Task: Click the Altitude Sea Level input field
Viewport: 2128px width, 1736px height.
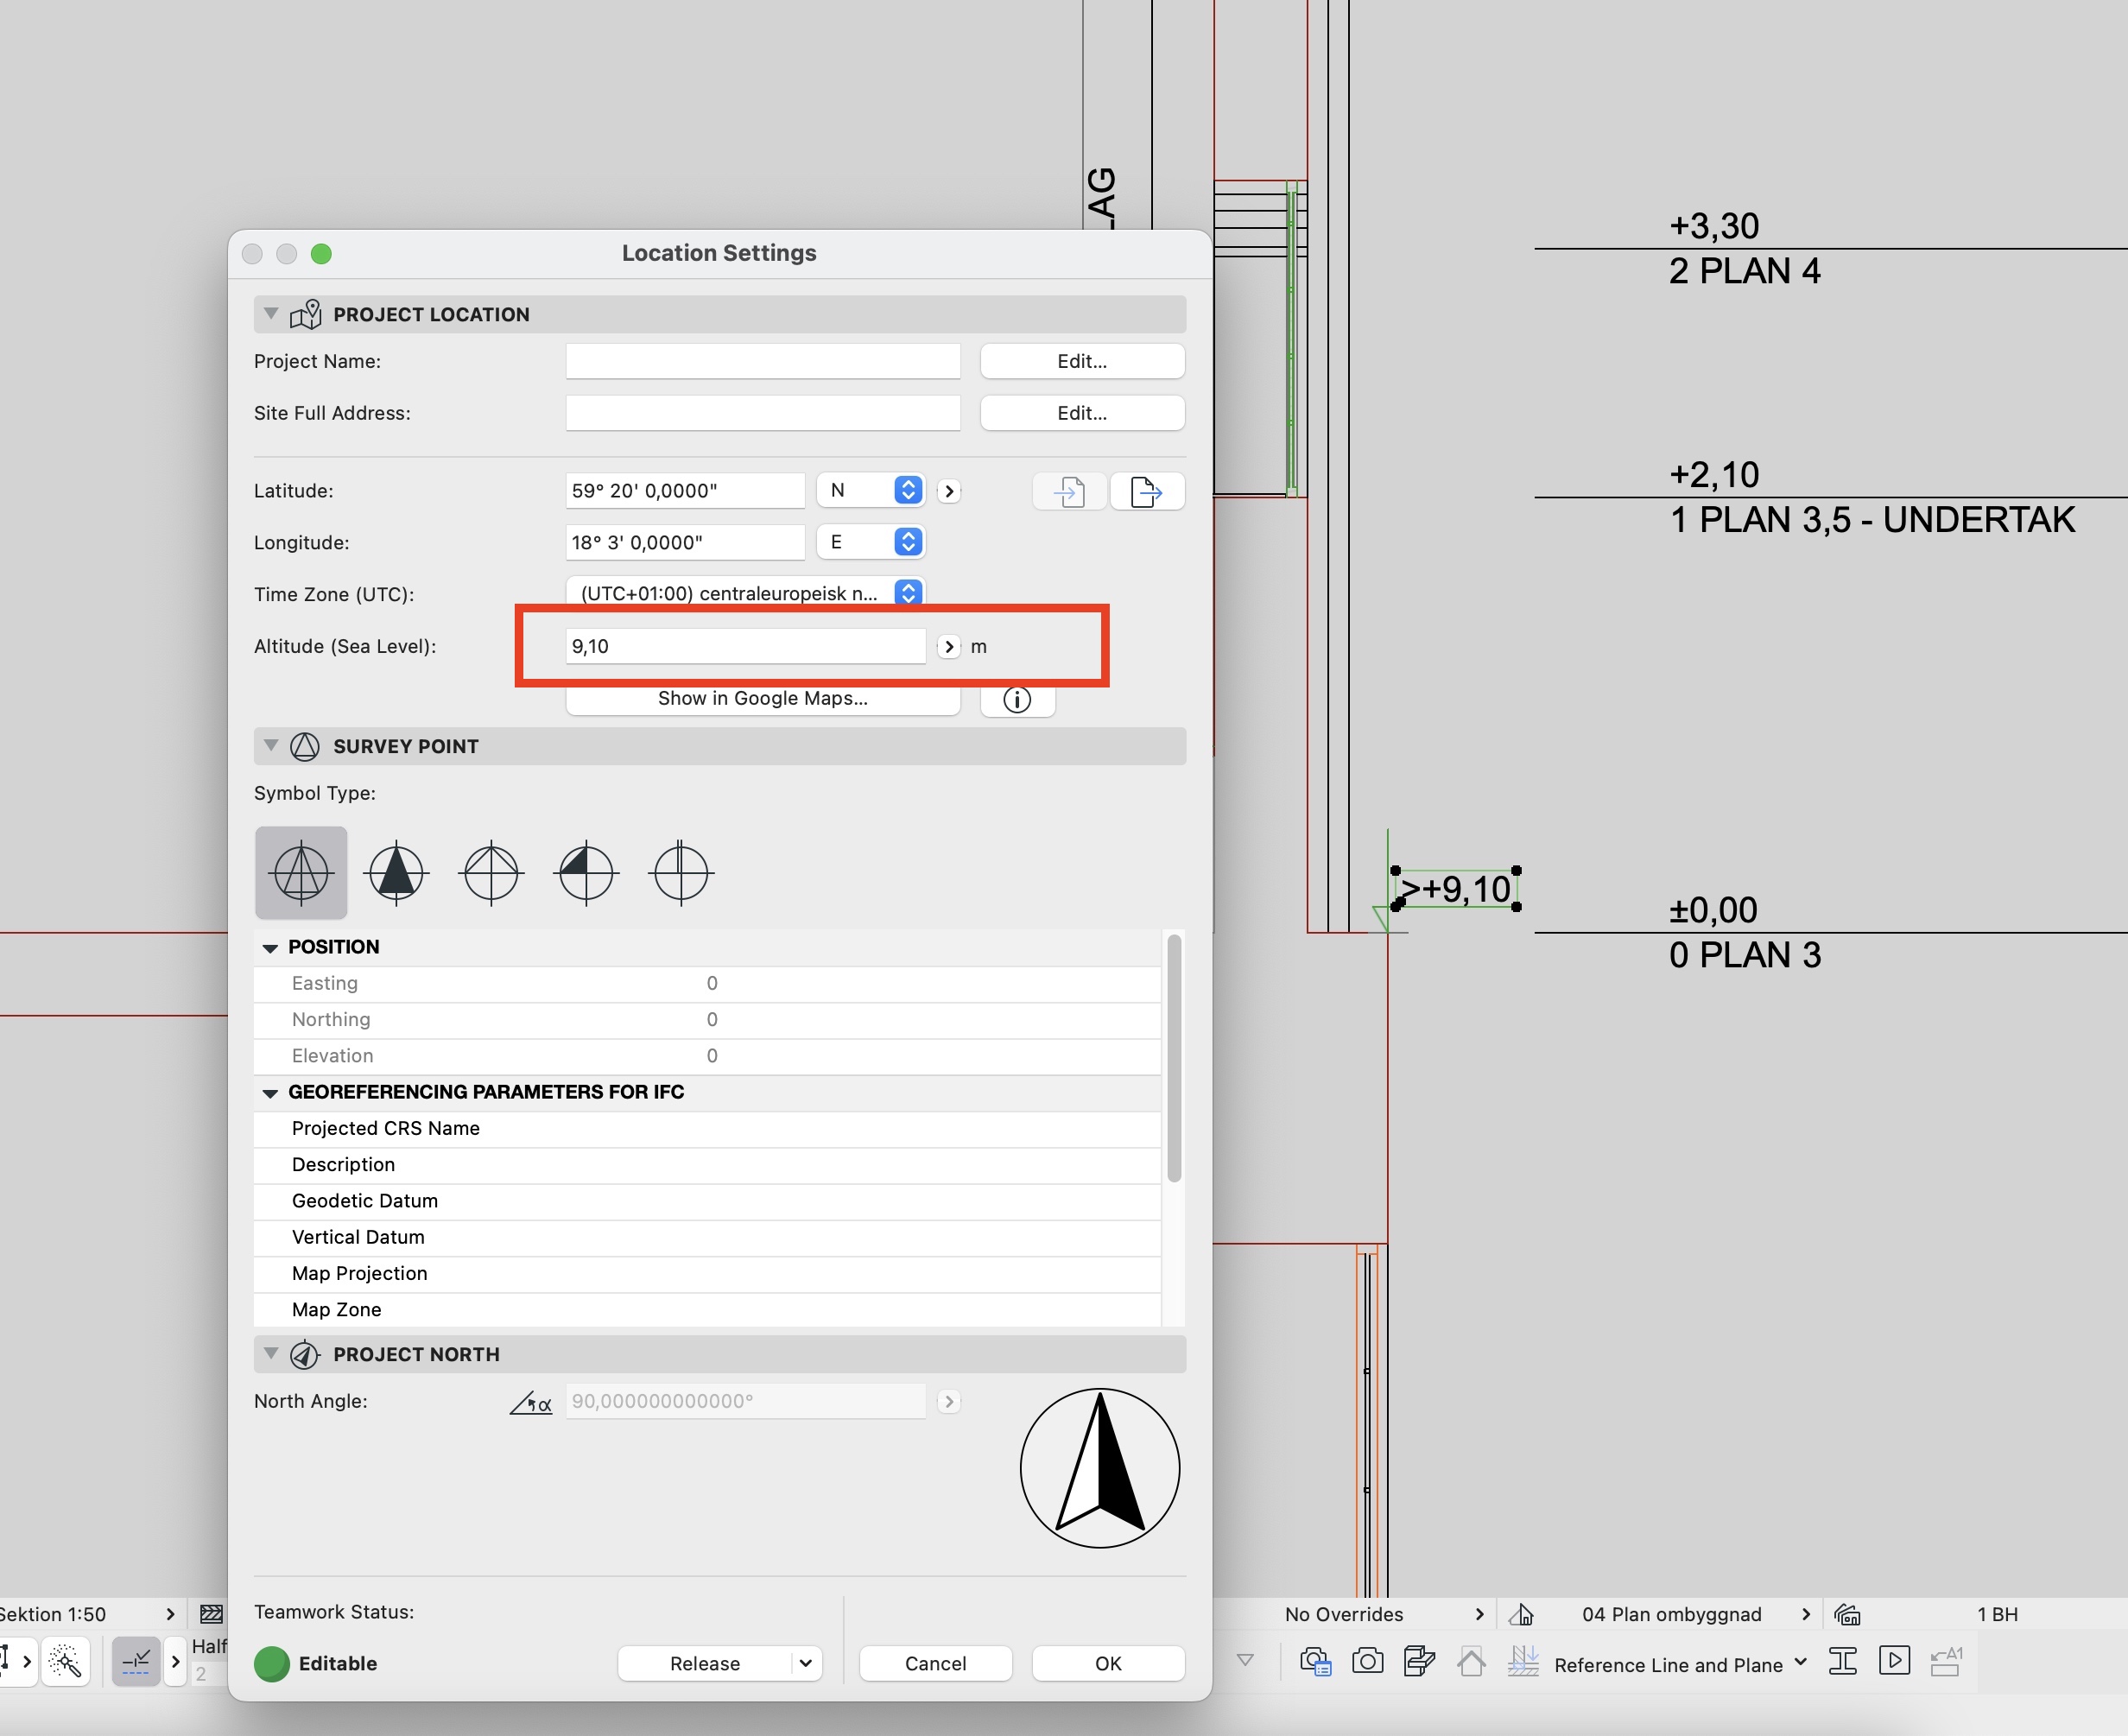Action: click(x=745, y=646)
